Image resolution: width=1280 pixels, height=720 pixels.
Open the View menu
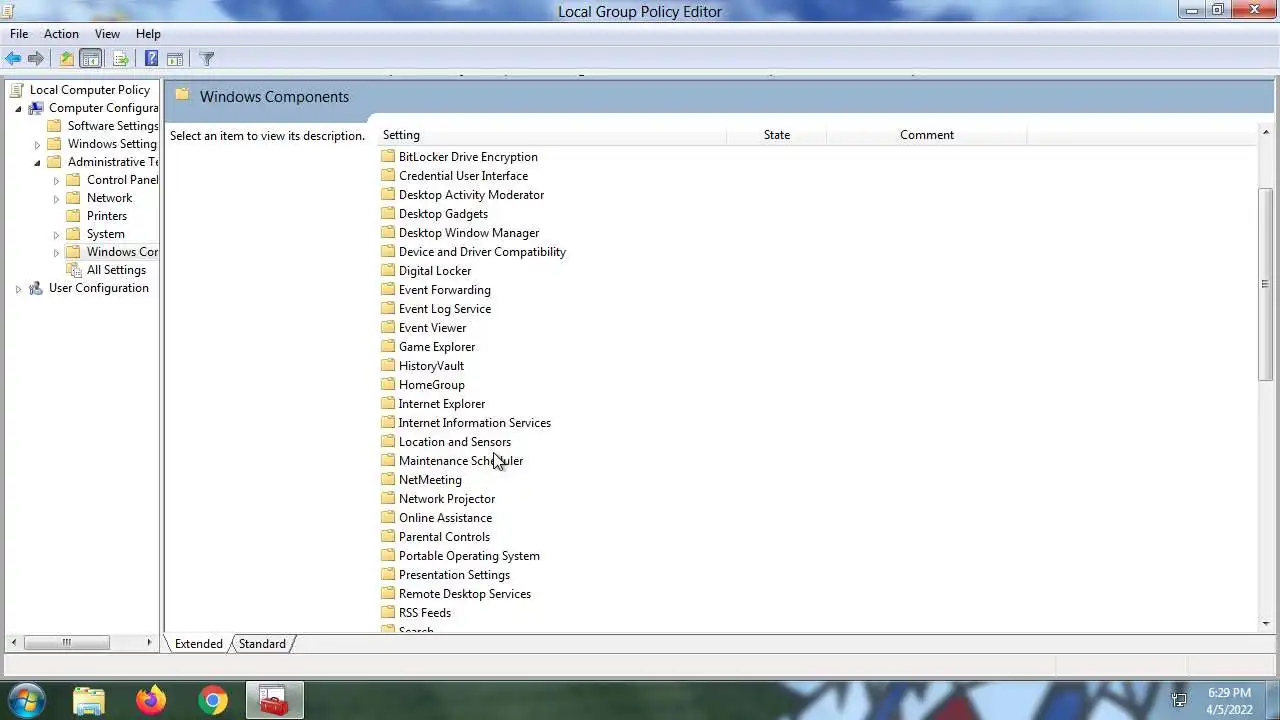coord(107,34)
